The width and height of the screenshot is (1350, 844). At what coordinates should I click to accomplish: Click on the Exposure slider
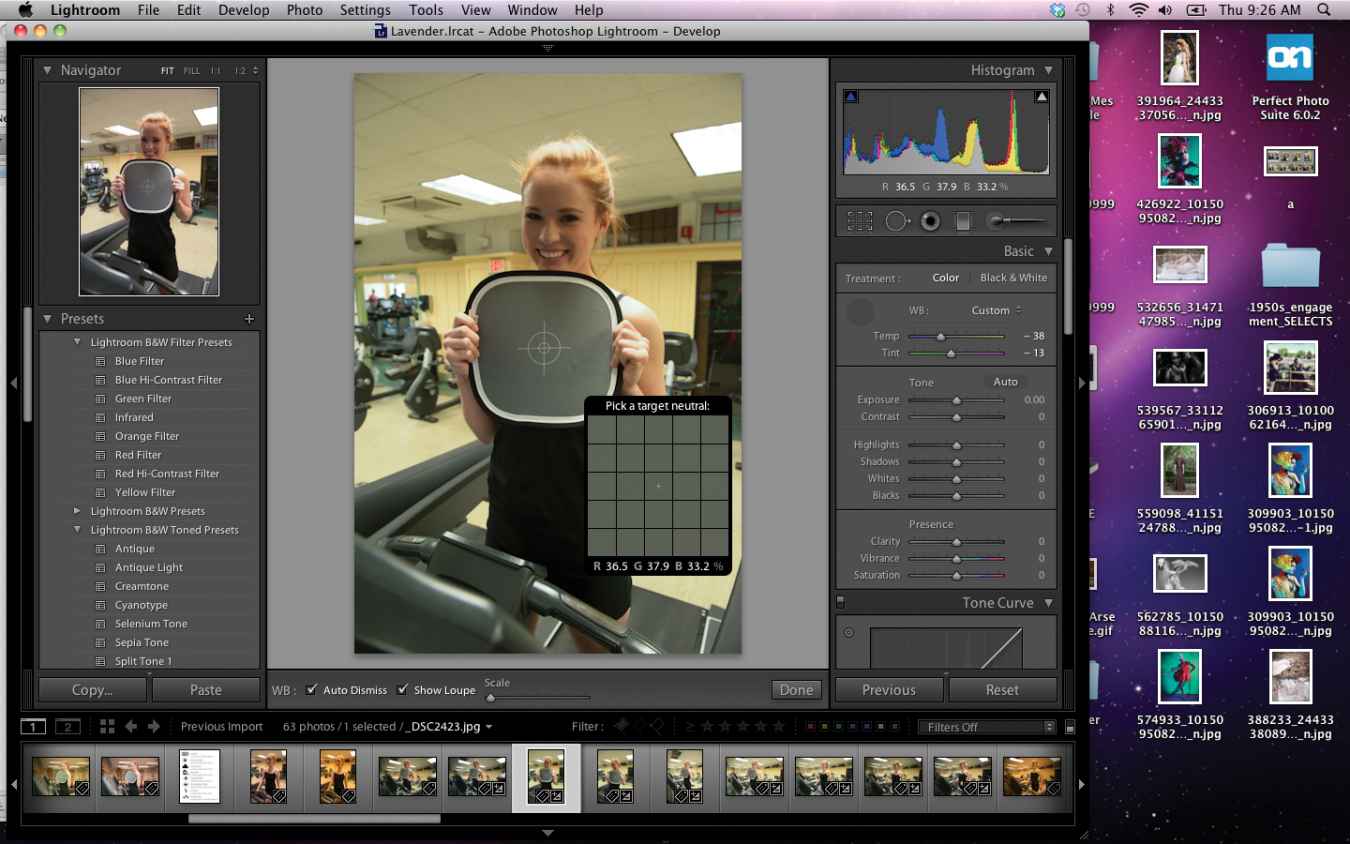pyautogui.click(x=957, y=400)
